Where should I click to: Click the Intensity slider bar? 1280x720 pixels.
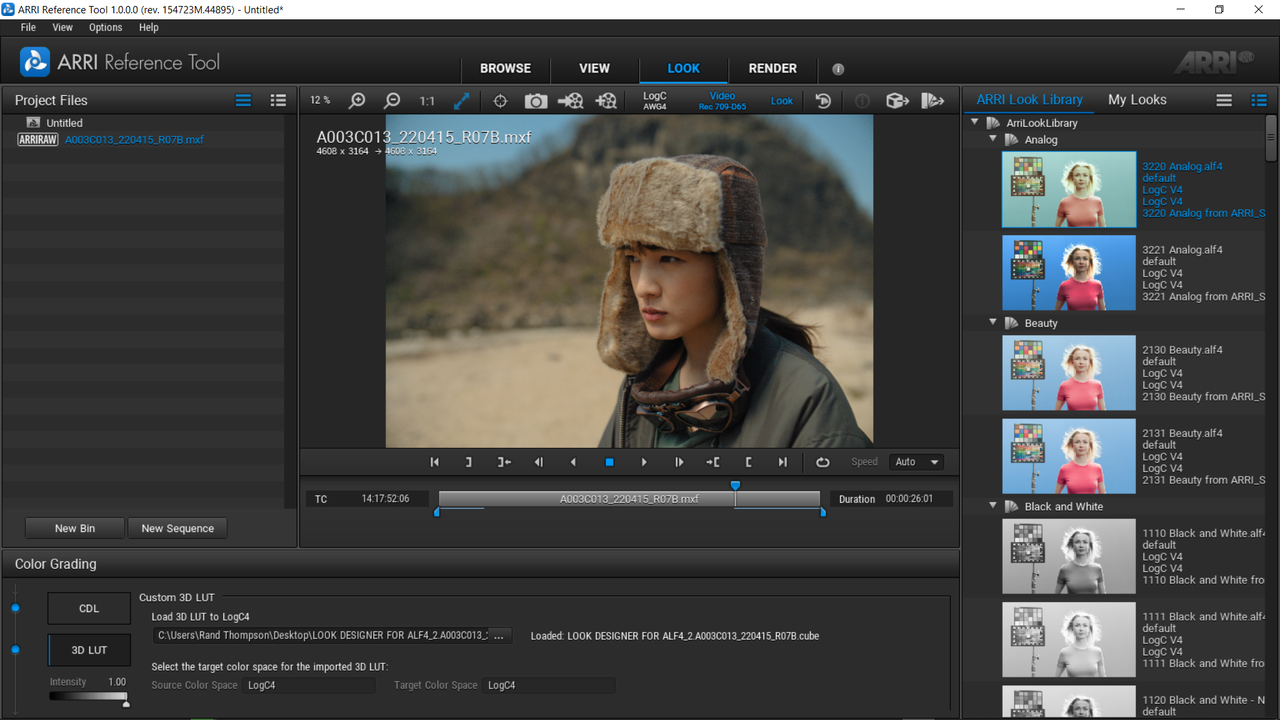click(x=89, y=696)
